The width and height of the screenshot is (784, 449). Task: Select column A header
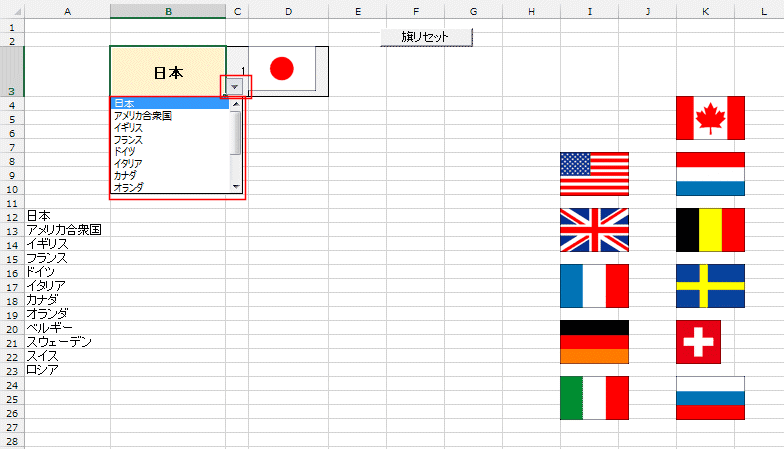(68, 12)
